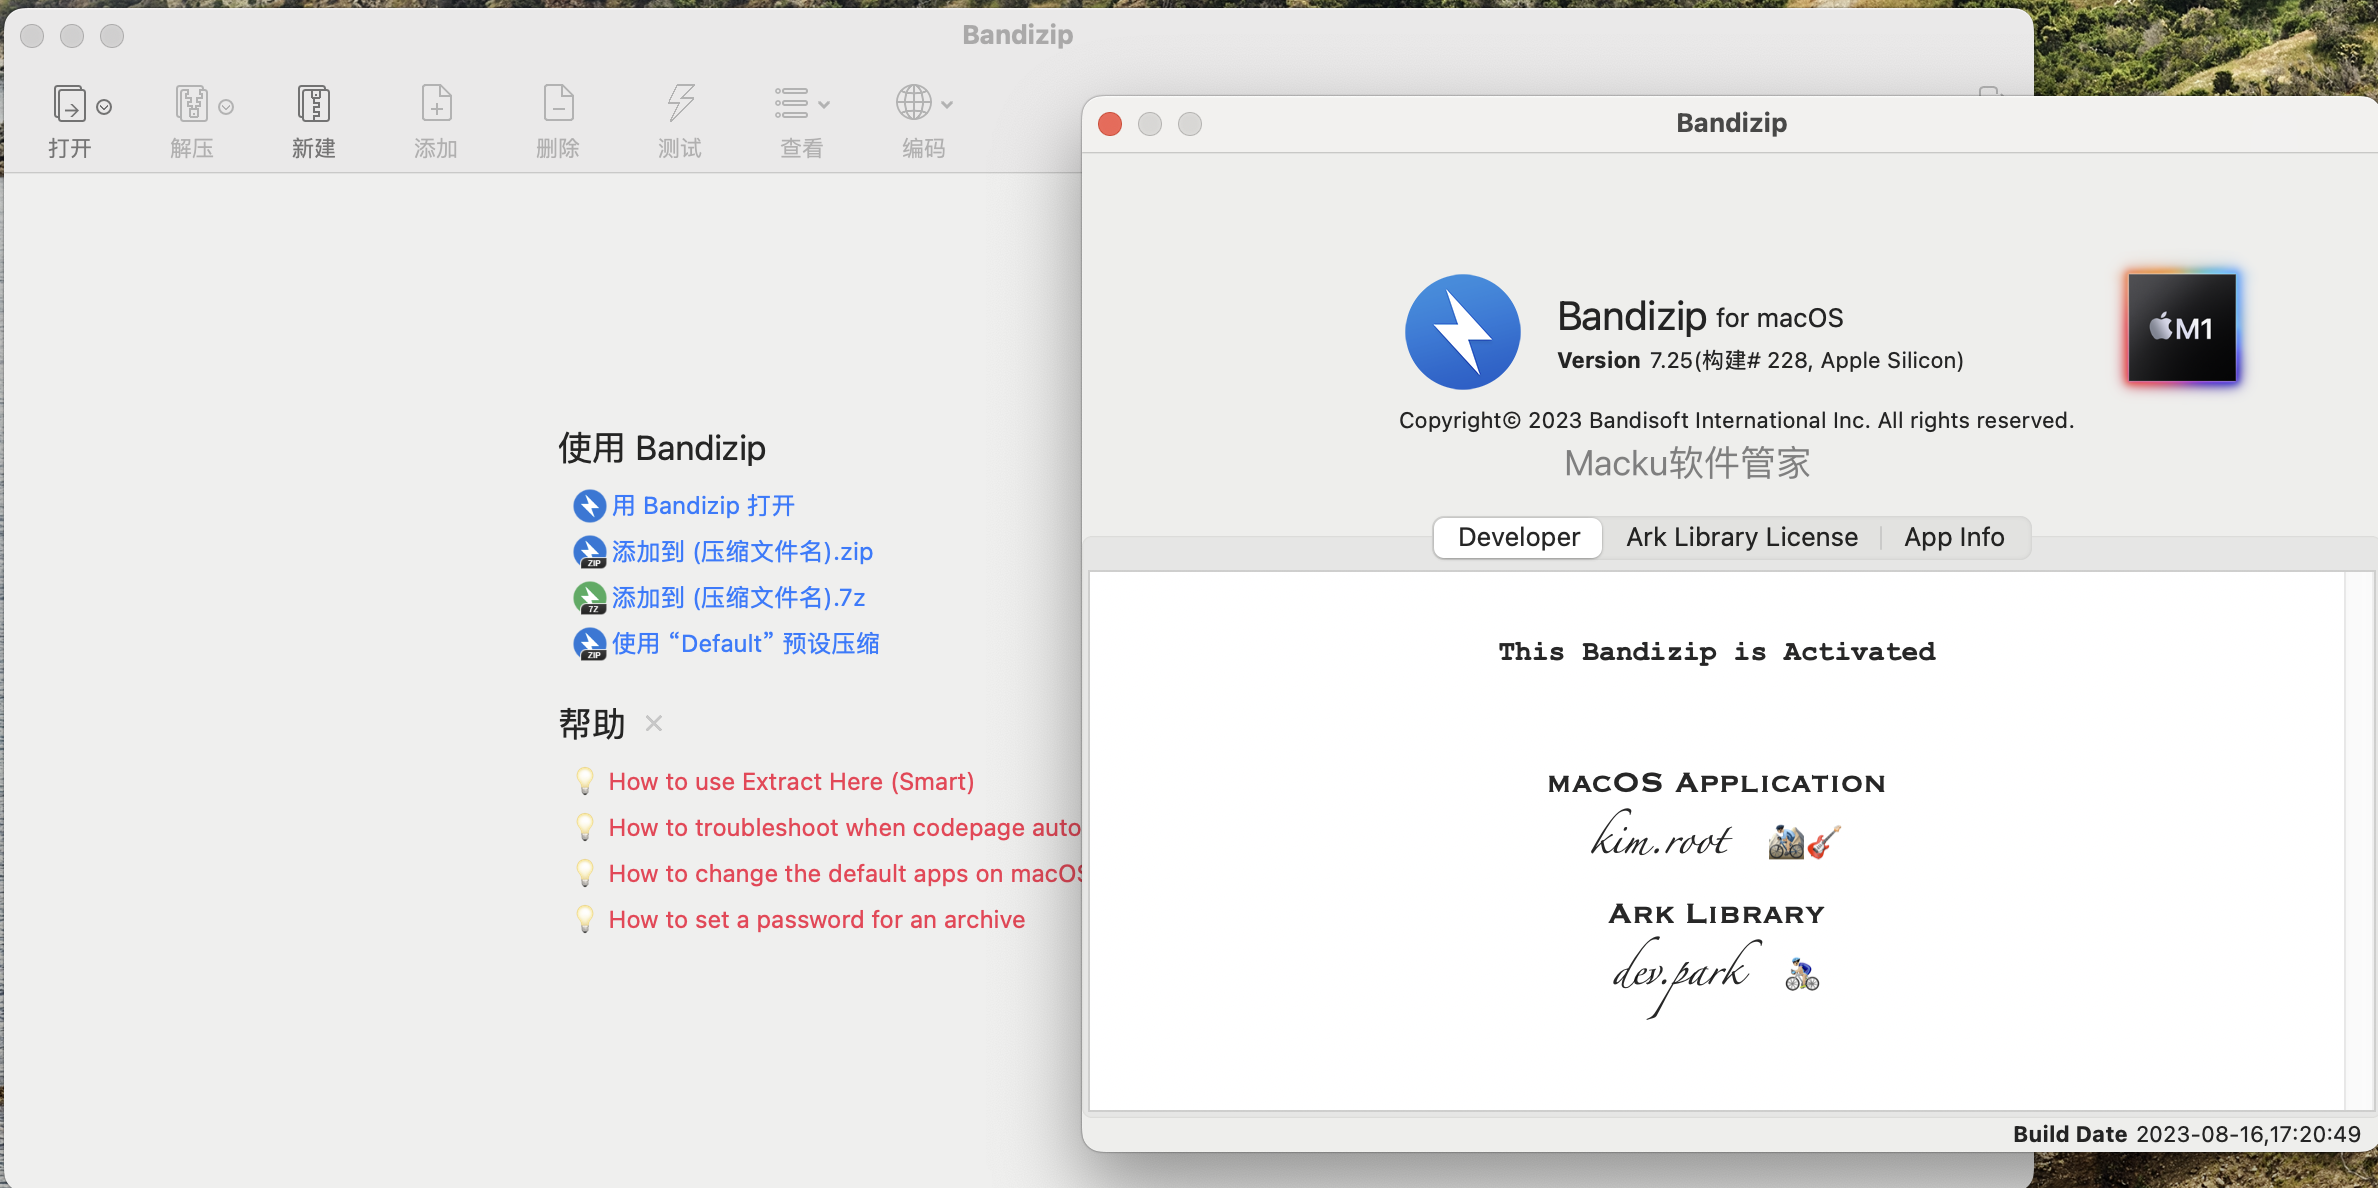The image size is (2378, 1188).
Task: Click the 添加 (Add) toolbar icon
Action: pos(436,104)
